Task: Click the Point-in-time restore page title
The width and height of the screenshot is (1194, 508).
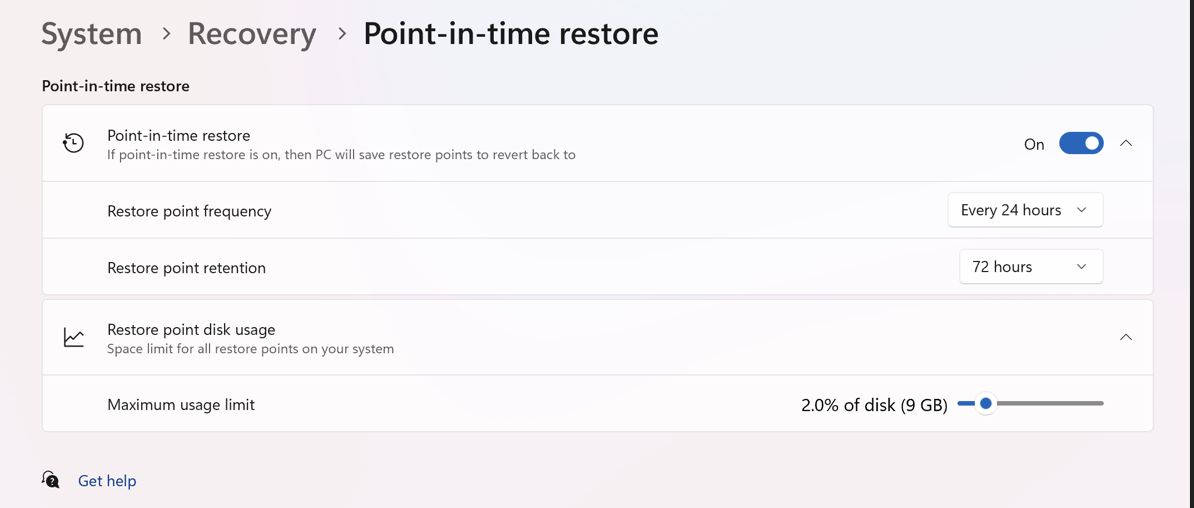Action: point(510,34)
